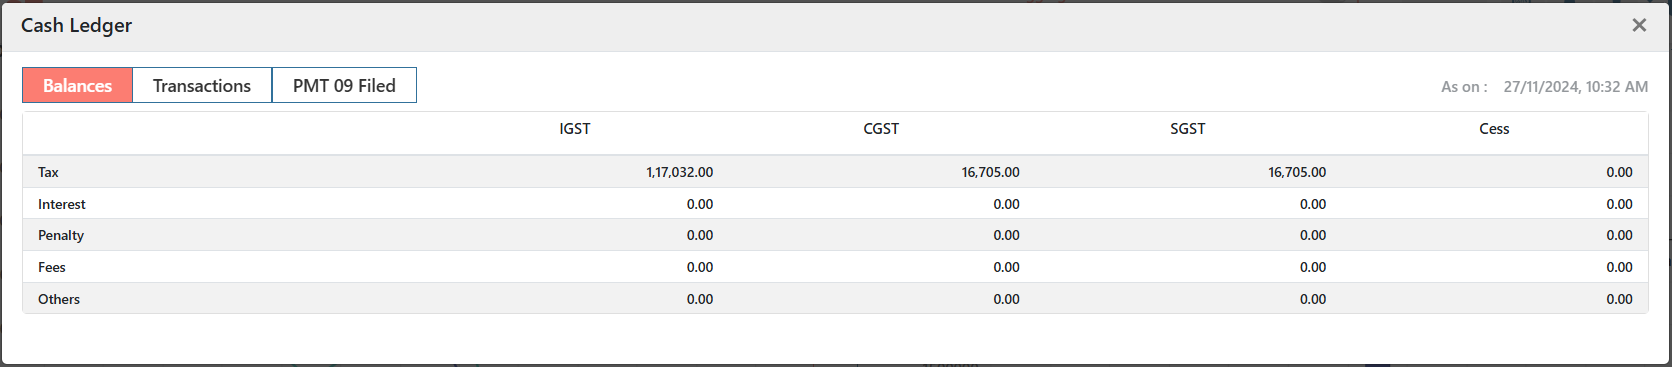Select the IGST column header

(575, 128)
